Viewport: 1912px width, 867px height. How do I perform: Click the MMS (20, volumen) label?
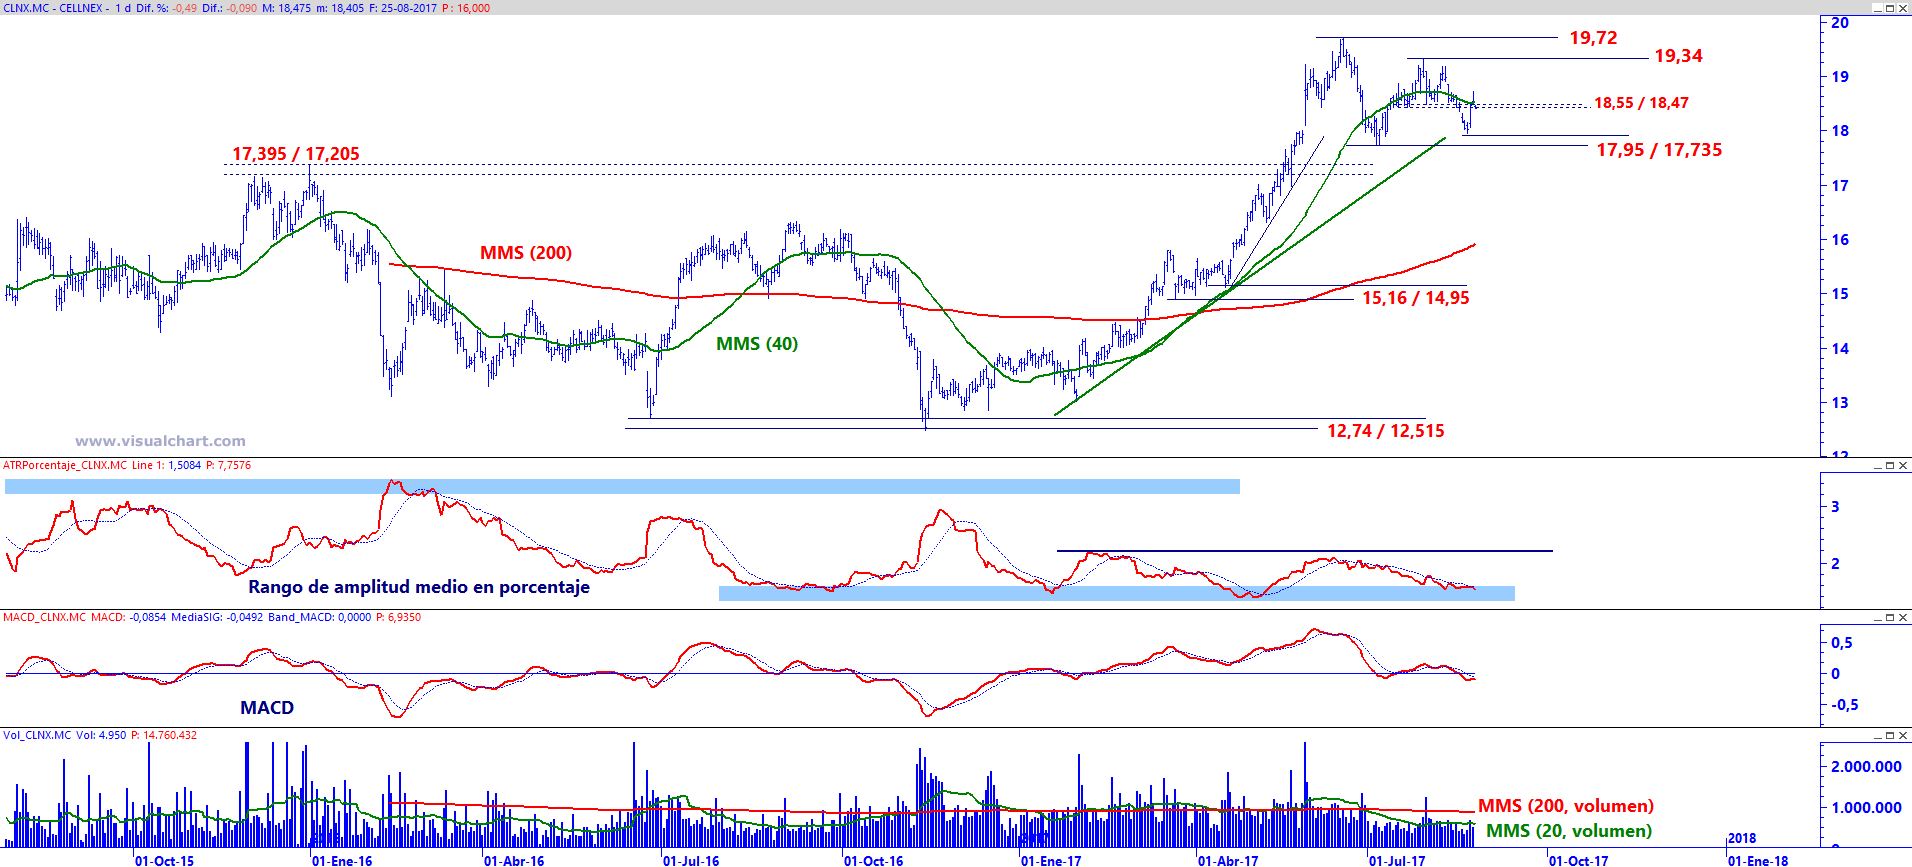1569,831
